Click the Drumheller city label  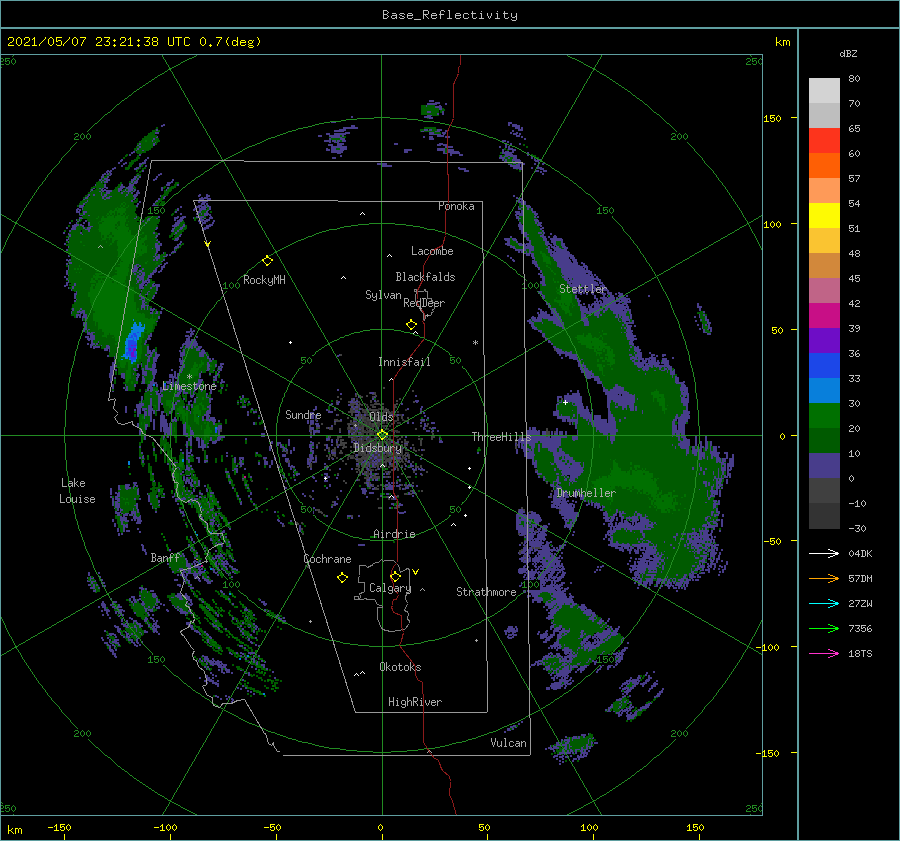(x=586, y=493)
